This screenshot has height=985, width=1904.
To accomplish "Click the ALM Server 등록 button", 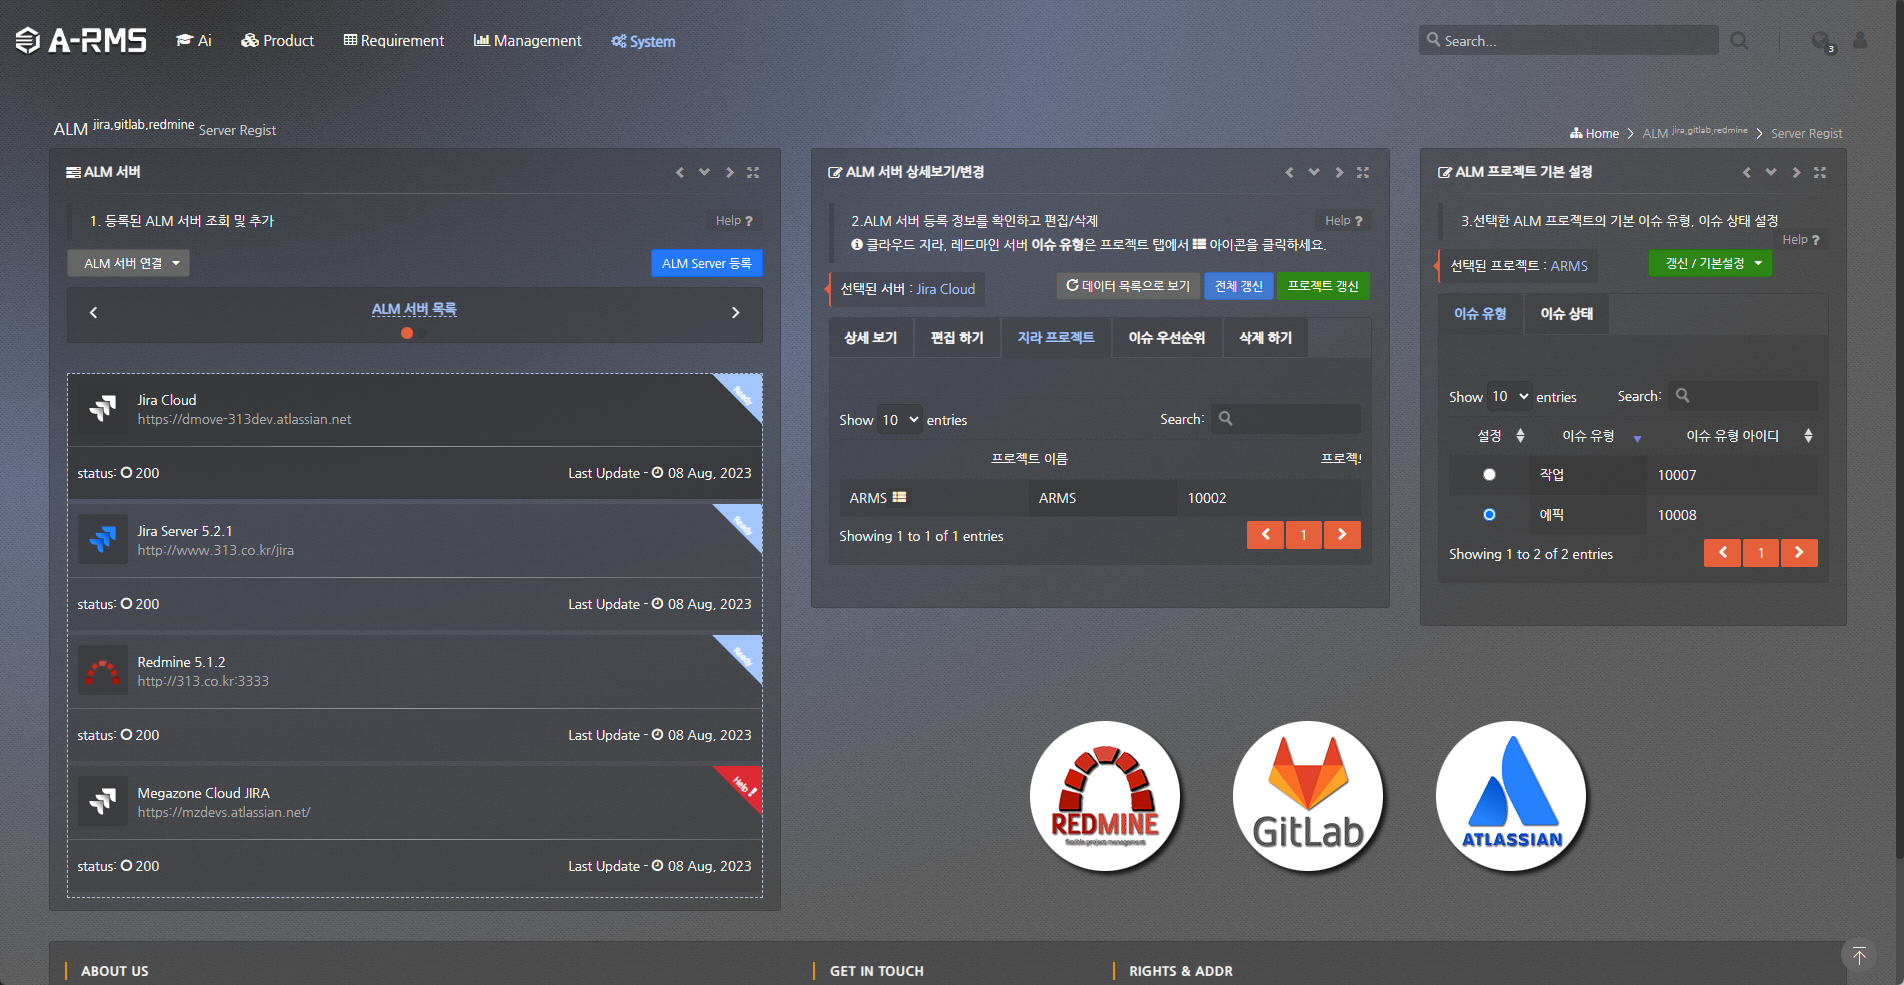I will click(x=706, y=263).
